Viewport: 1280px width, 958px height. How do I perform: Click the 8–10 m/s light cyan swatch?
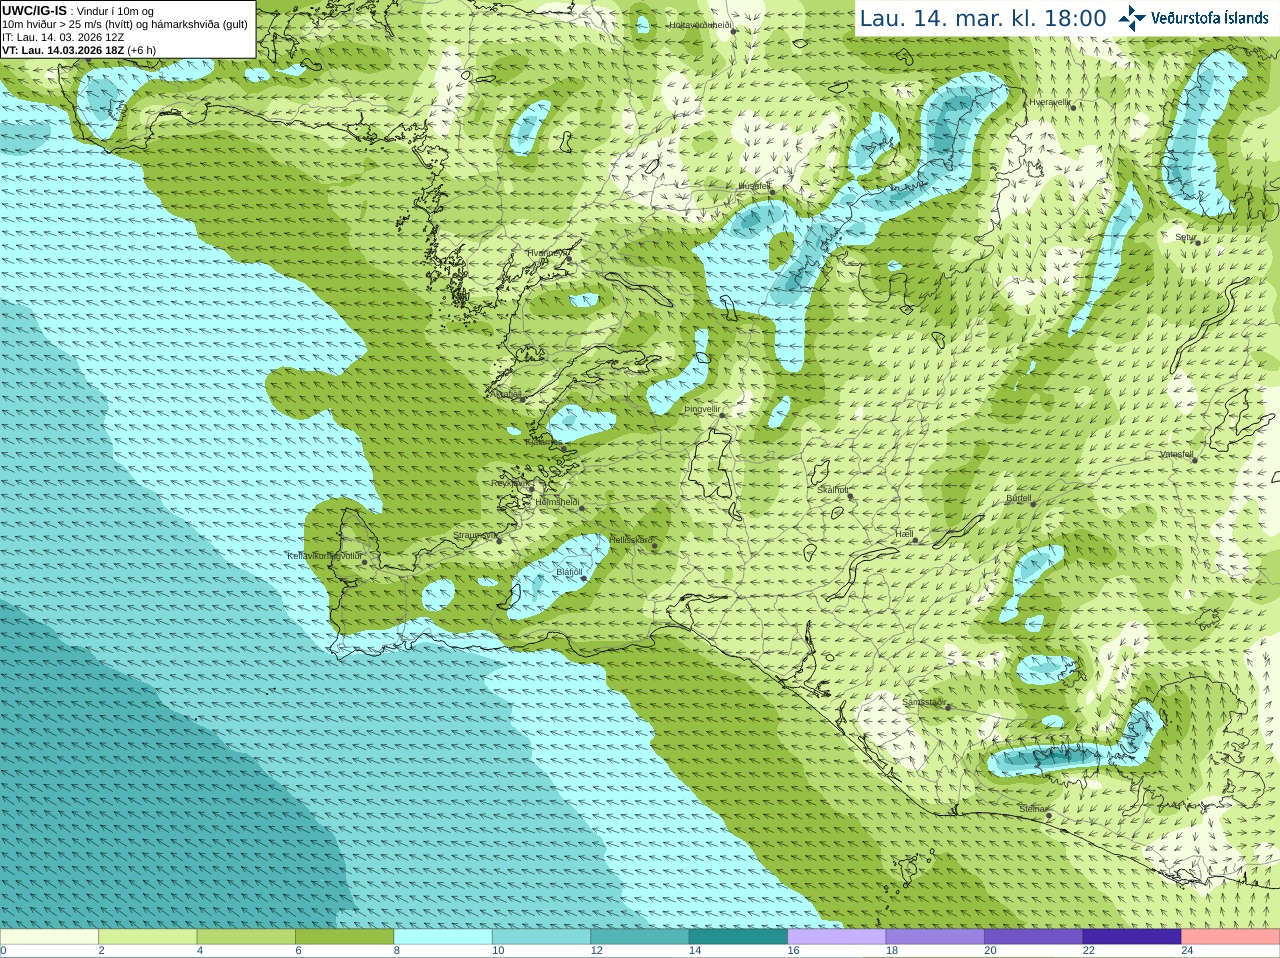(x=443, y=937)
